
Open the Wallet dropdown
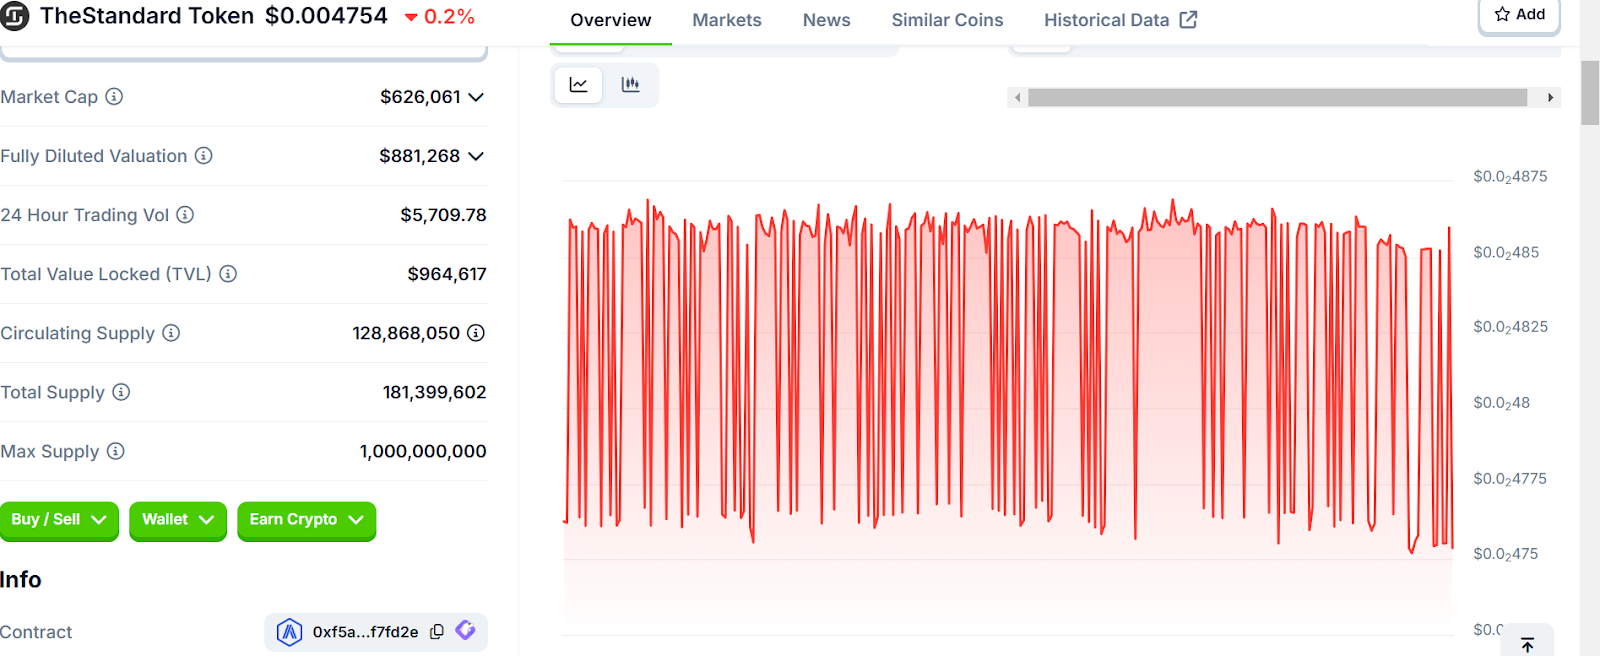pos(178,520)
